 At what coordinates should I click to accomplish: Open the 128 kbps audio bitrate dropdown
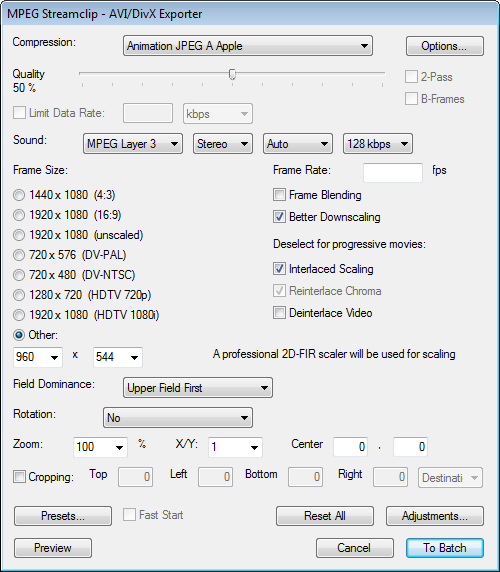coord(378,144)
